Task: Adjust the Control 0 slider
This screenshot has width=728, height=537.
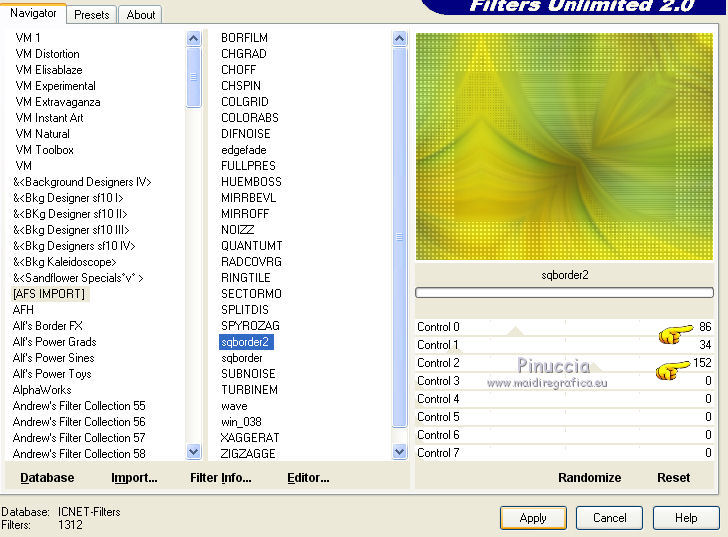Action: point(564,327)
